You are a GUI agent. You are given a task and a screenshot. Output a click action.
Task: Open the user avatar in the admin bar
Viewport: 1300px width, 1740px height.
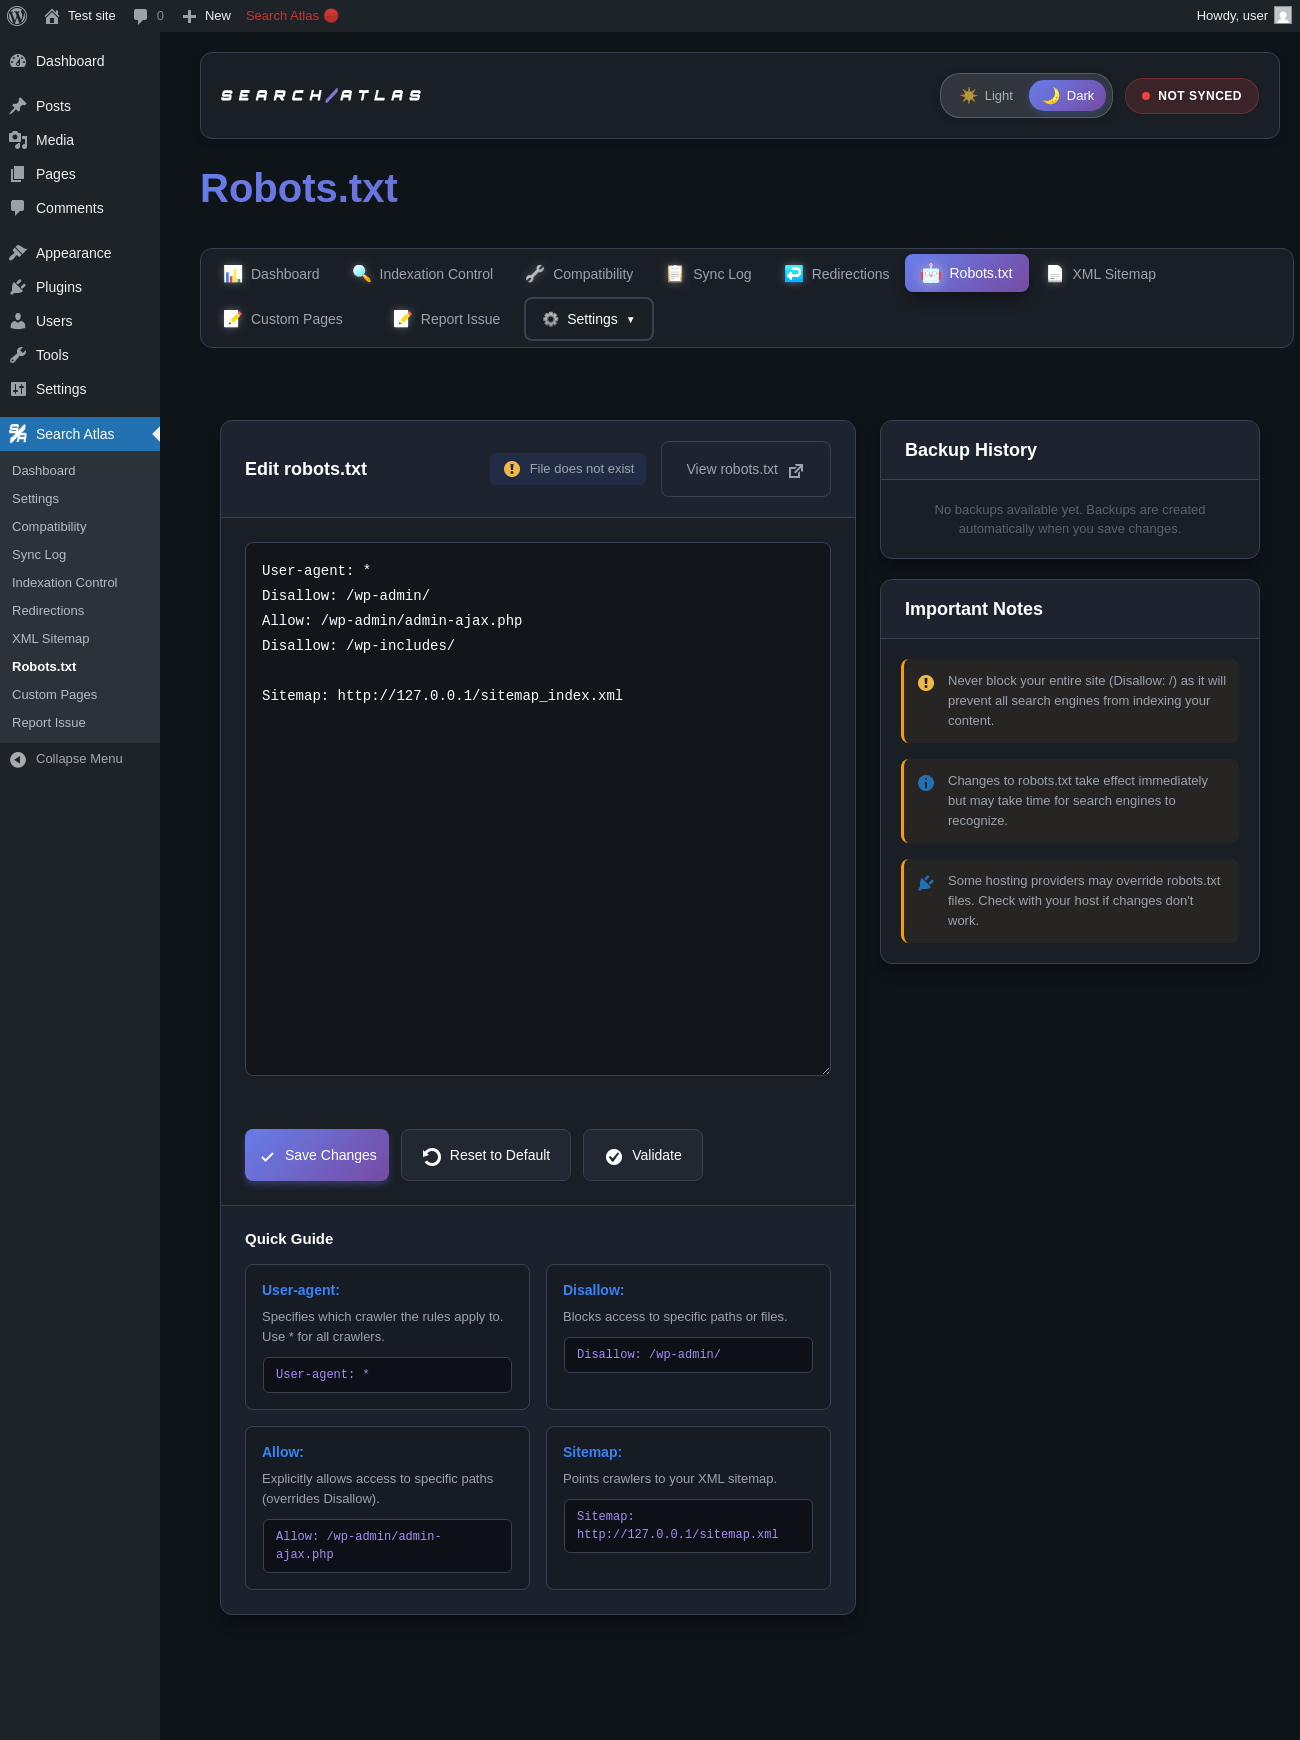click(x=1283, y=16)
